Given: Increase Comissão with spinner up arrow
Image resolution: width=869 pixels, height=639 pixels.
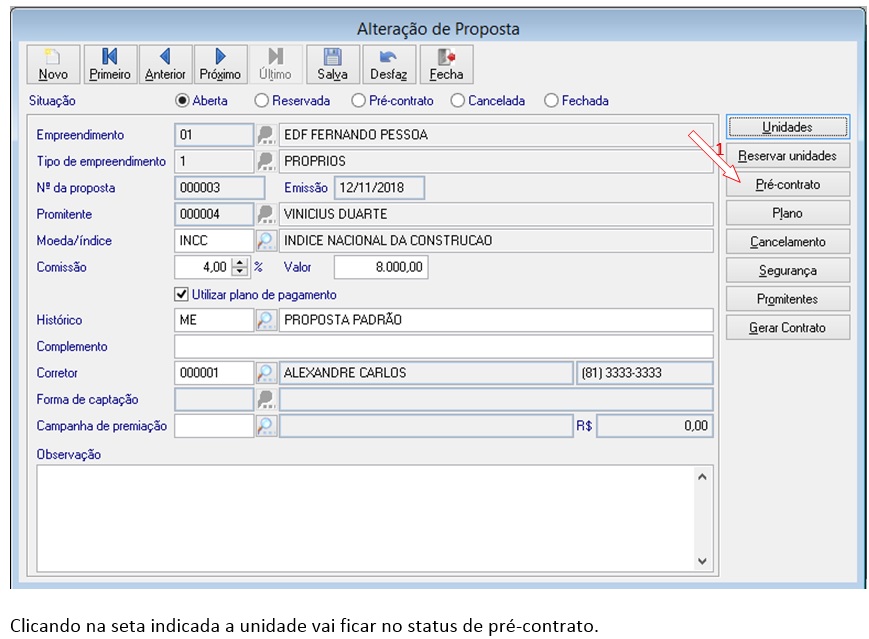Looking at the screenshot, I should (x=239, y=263).
